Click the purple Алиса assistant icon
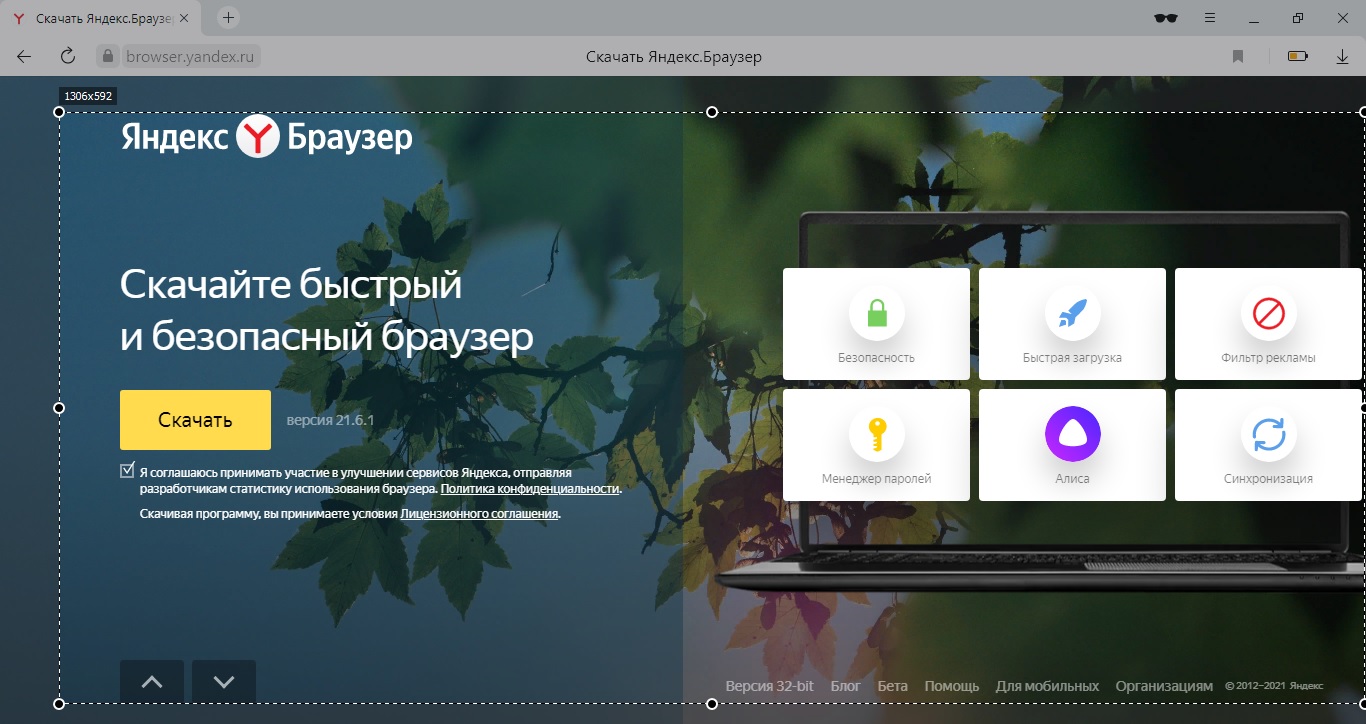 tap(1072, 435)
